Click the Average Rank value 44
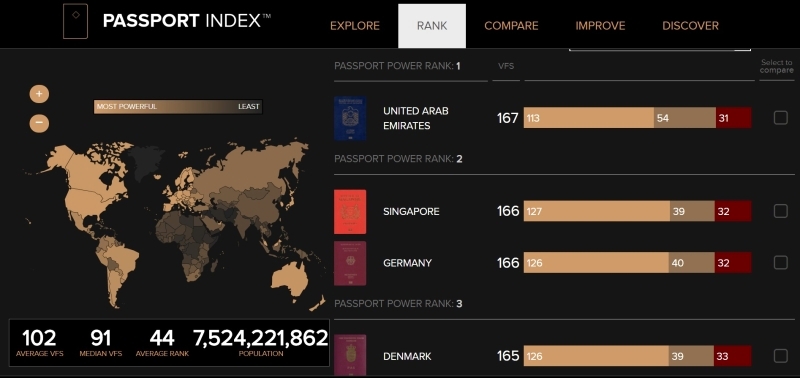 tap(162, 338)
